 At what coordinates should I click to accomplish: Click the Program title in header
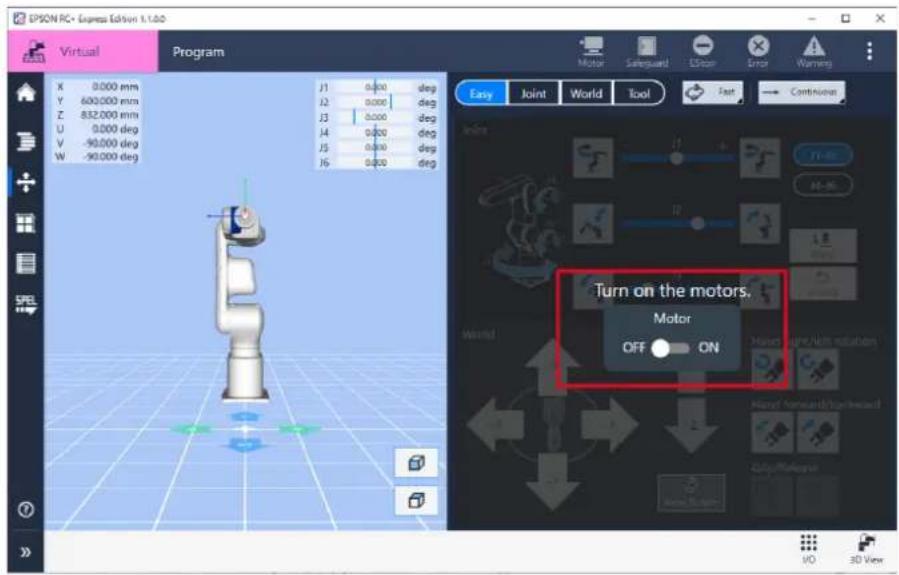(x=198, y=52)
